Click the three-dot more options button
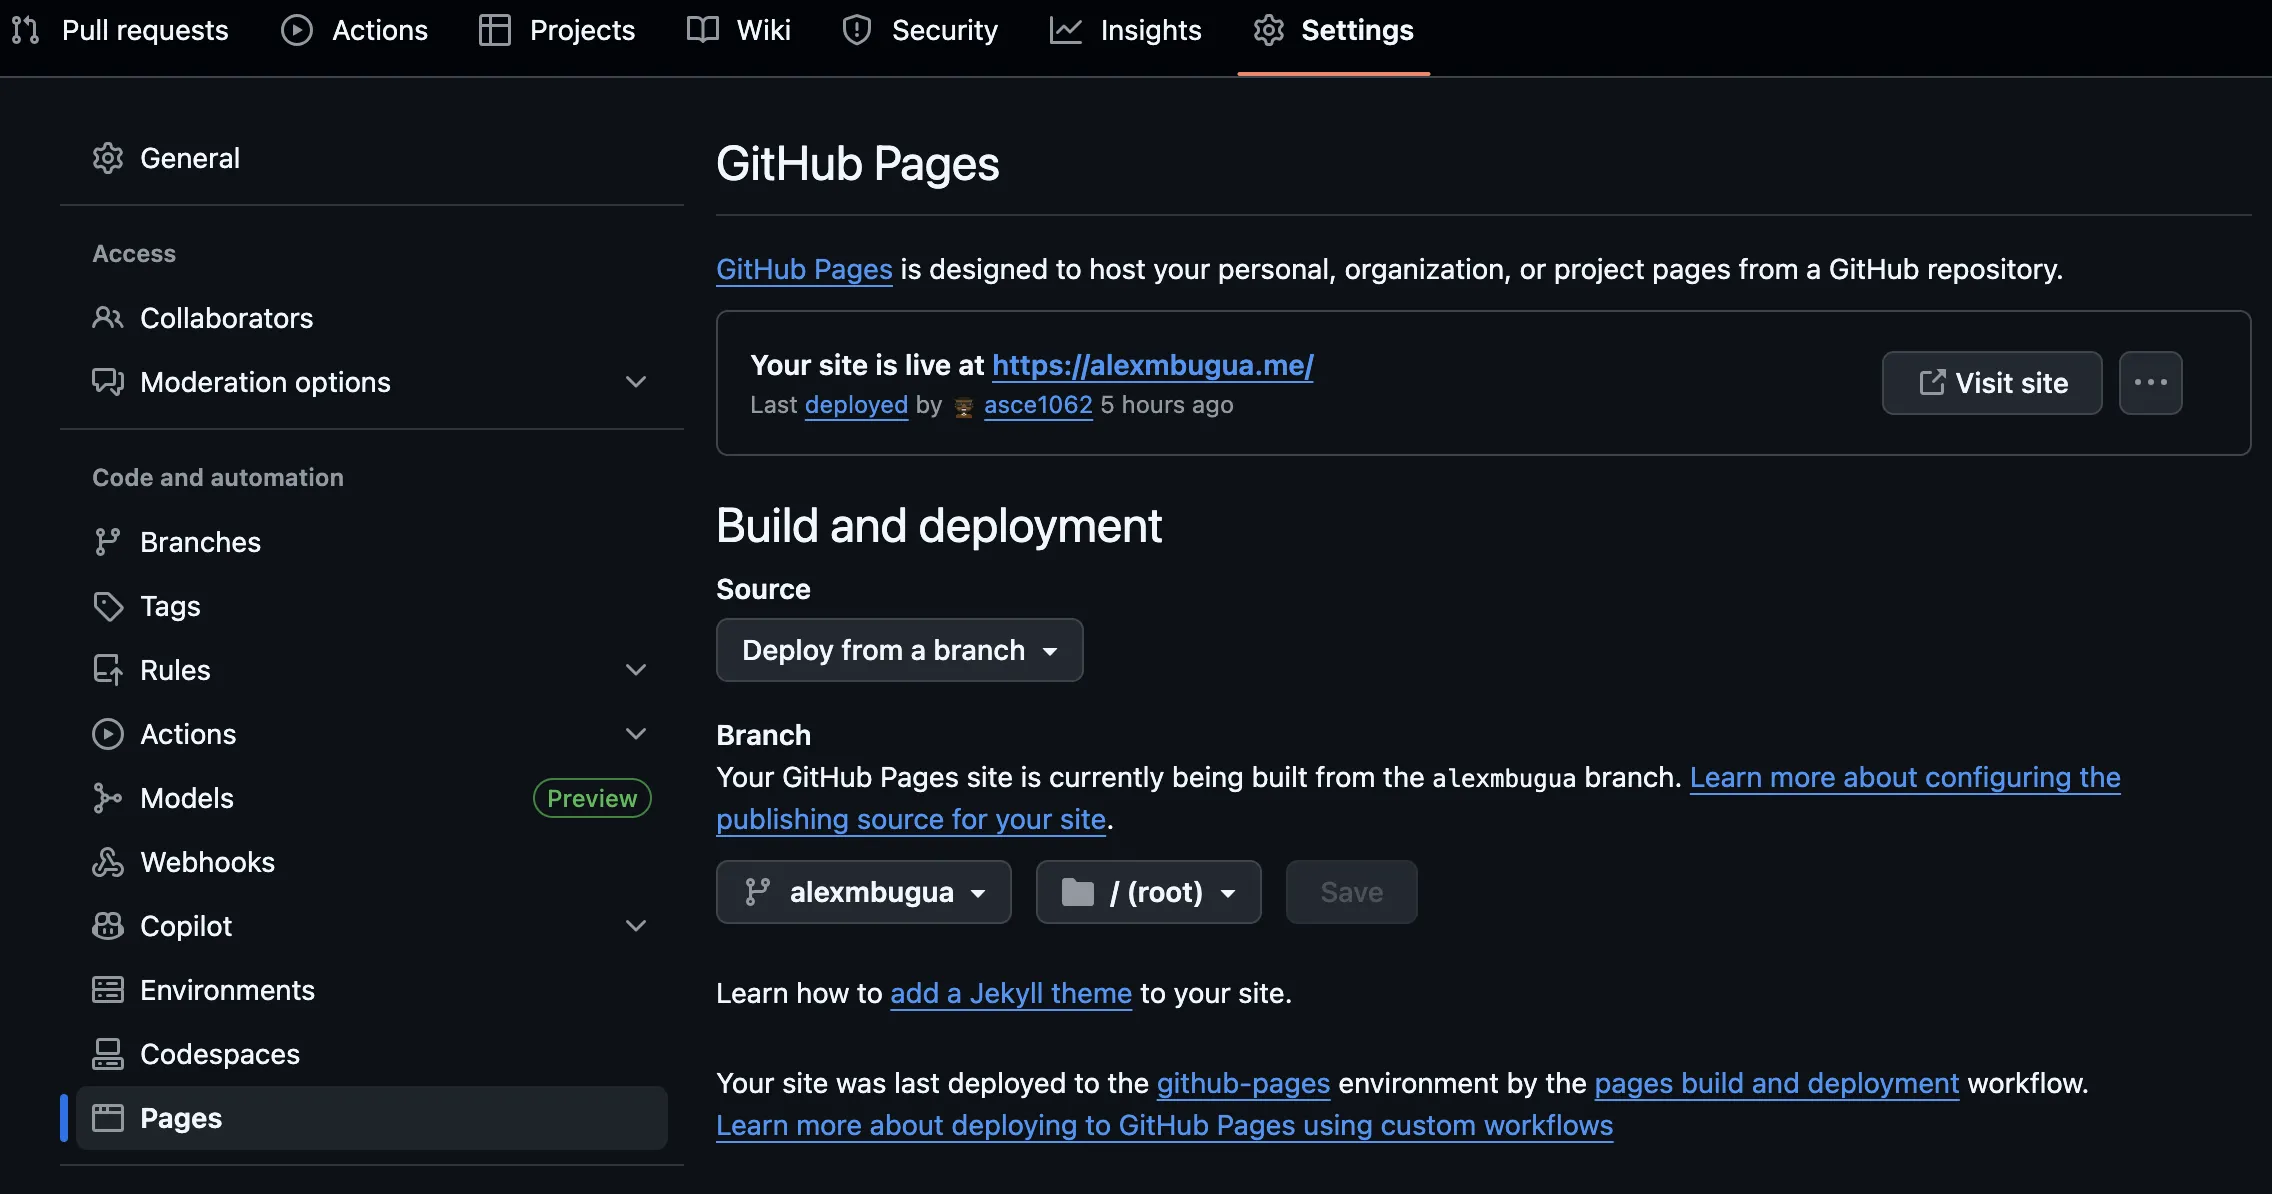Screen dimensions: 2272x1194 (x=2152, y=383)
